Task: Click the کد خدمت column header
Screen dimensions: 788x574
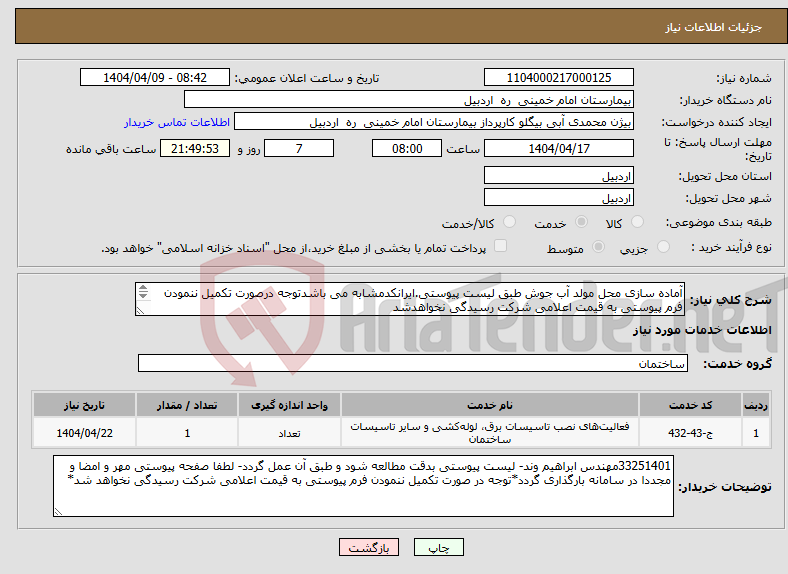Action: pyautogui.click(x=691, y=405)
